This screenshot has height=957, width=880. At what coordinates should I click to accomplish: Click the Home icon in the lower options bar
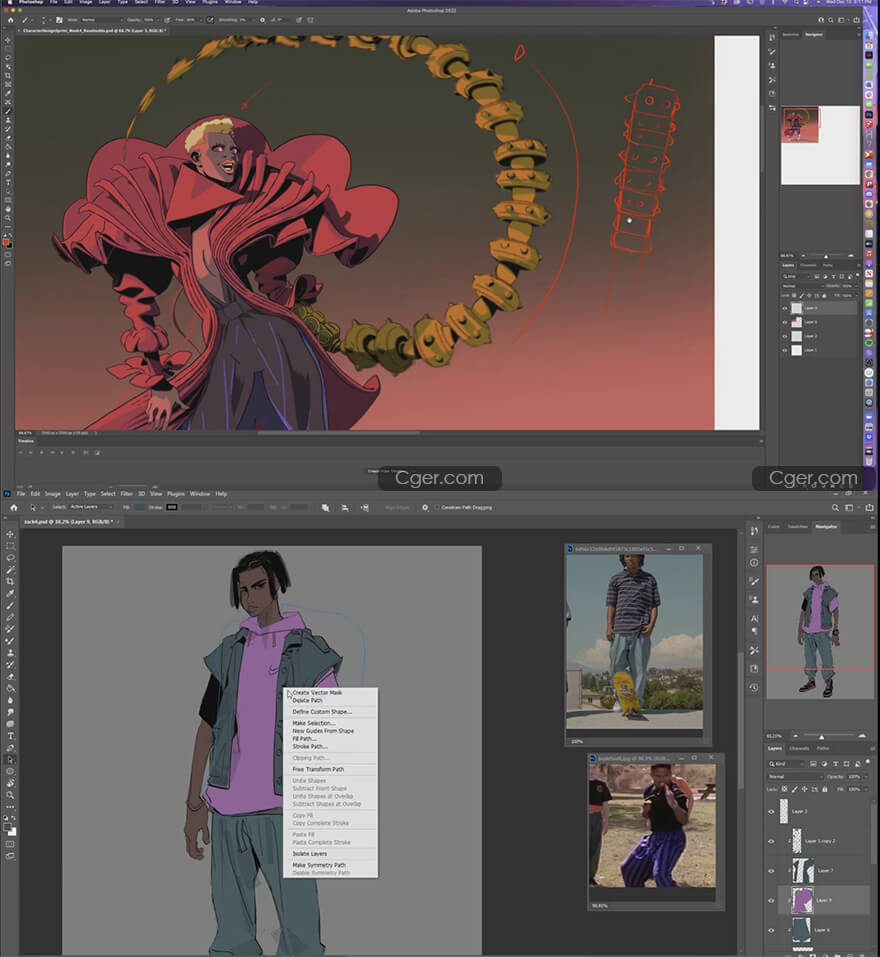pos(13,507)
